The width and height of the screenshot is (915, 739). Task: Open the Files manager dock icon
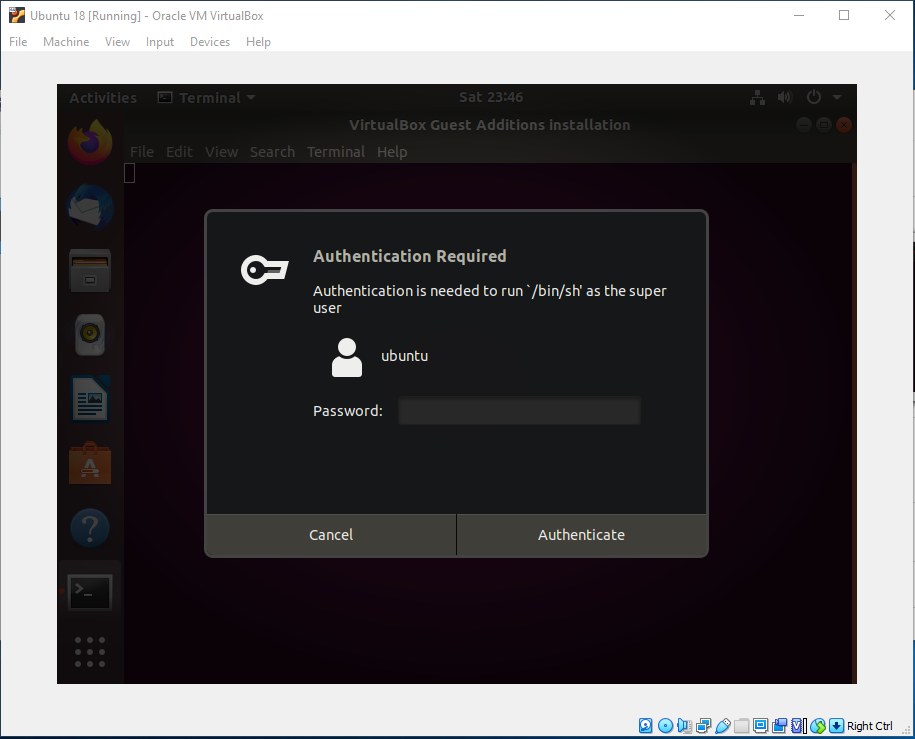tap(90, 271)
